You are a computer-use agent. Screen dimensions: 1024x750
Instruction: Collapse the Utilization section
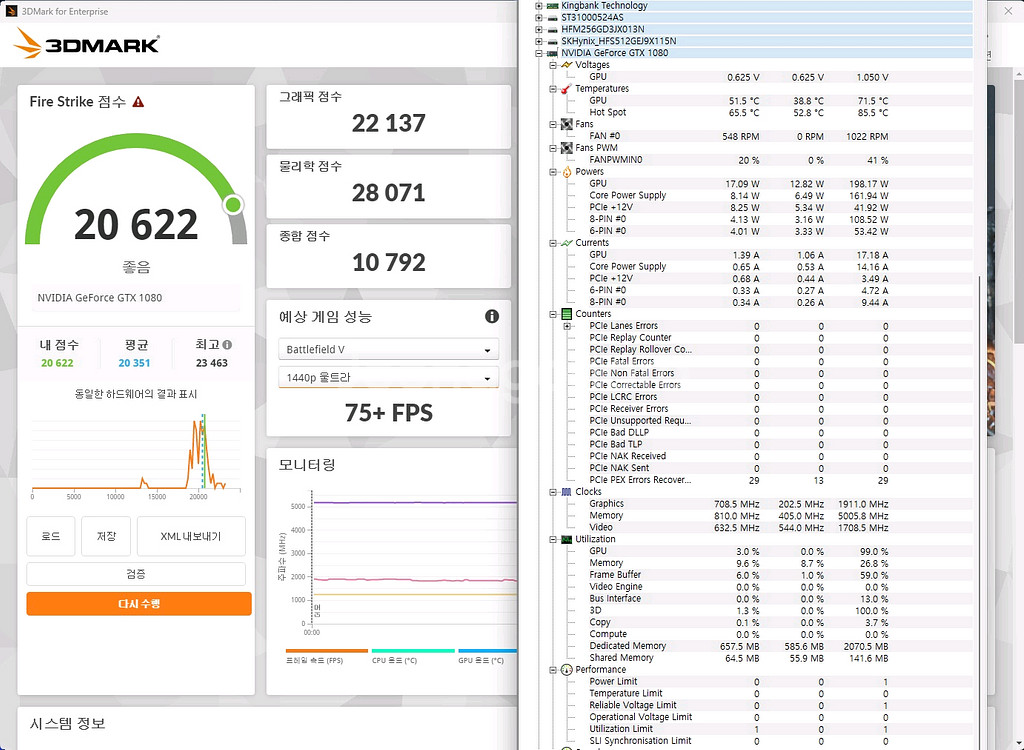tap(553, 540)
